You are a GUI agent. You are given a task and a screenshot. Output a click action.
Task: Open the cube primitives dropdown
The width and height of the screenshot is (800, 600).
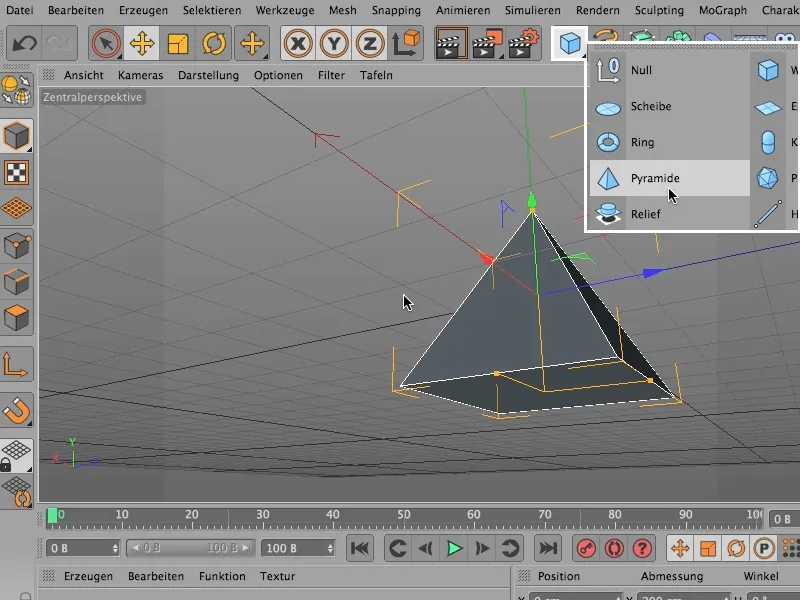(570, 44)
